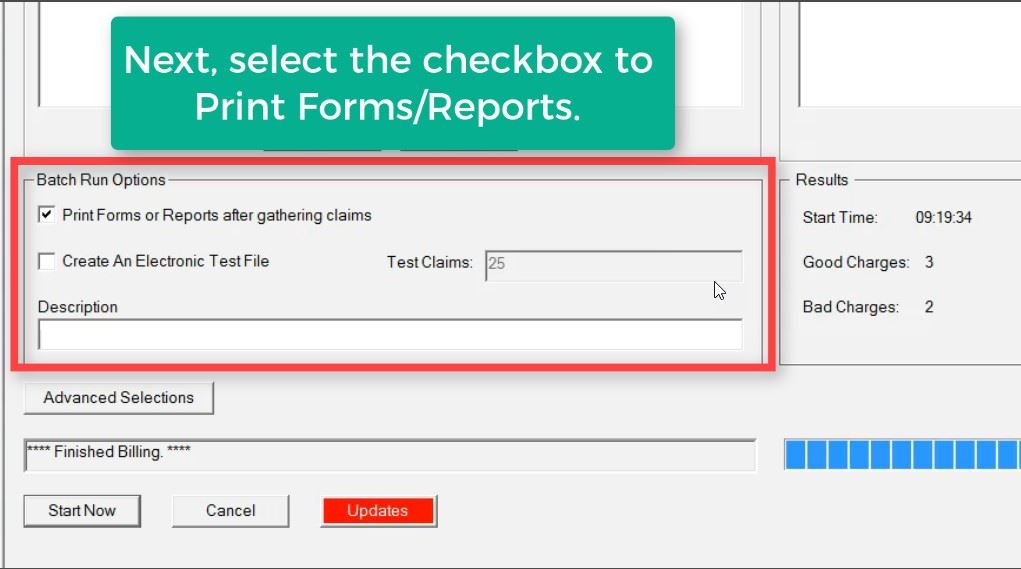
Task: Click the Batch Run Options group title
Action: point(101,180)
